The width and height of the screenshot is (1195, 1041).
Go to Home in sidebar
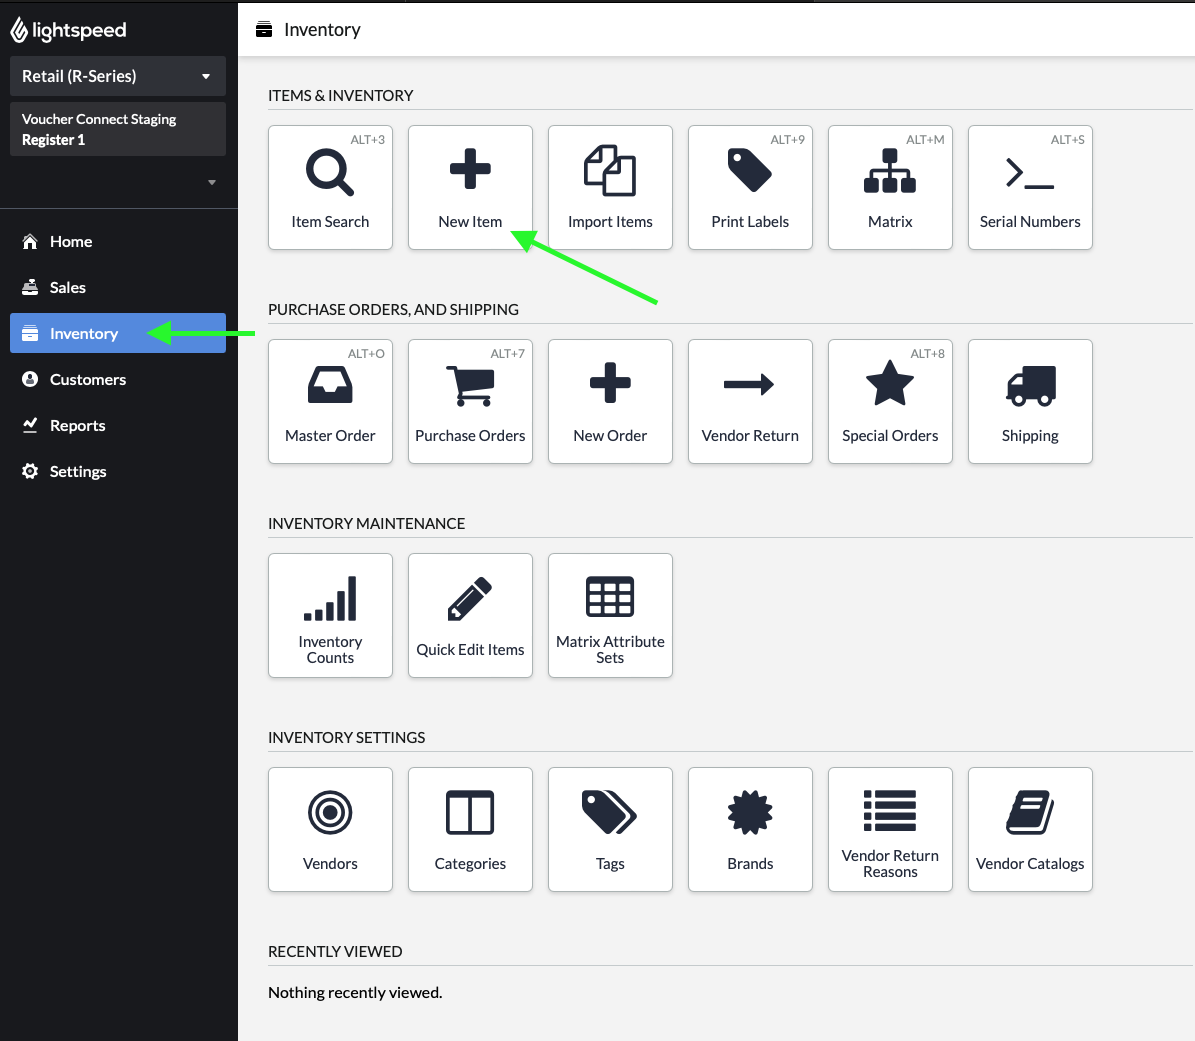(117, 242)
